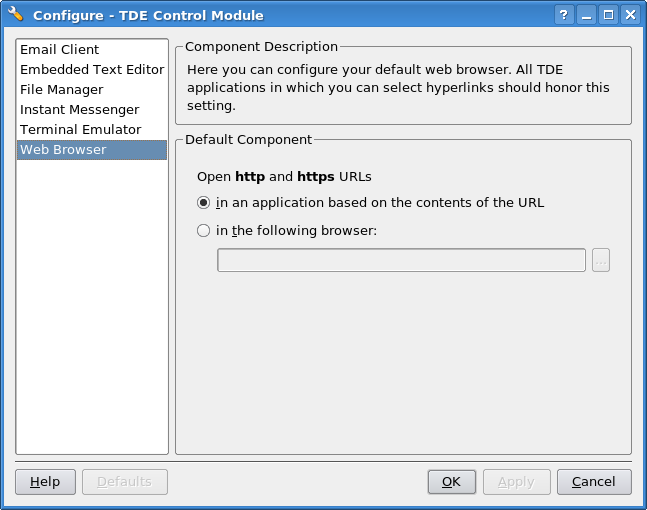Select Terminal Emulator component

(92, 130)
